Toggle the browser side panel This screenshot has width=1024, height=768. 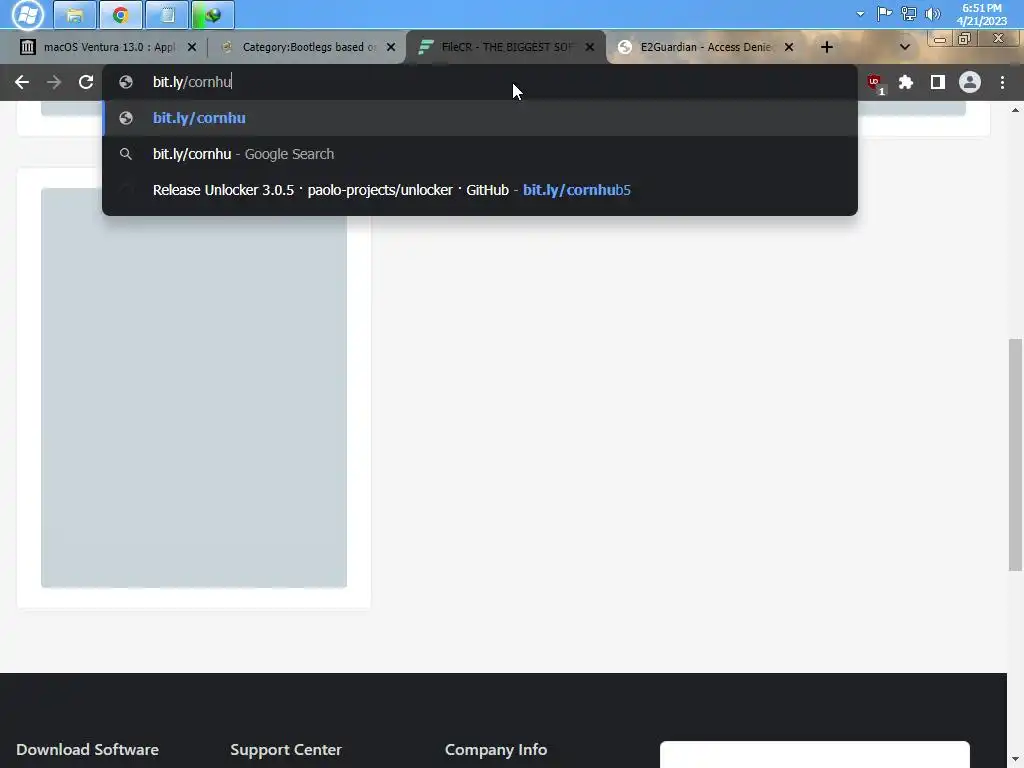(x=938, y=82)
